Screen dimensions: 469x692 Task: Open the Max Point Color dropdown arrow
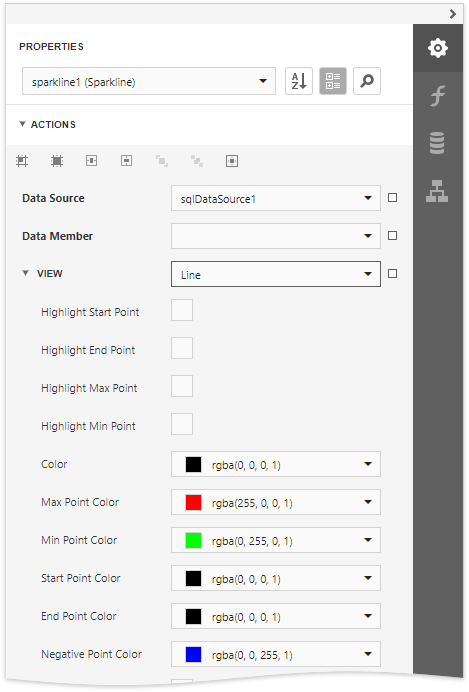click(x=368, y=502)
